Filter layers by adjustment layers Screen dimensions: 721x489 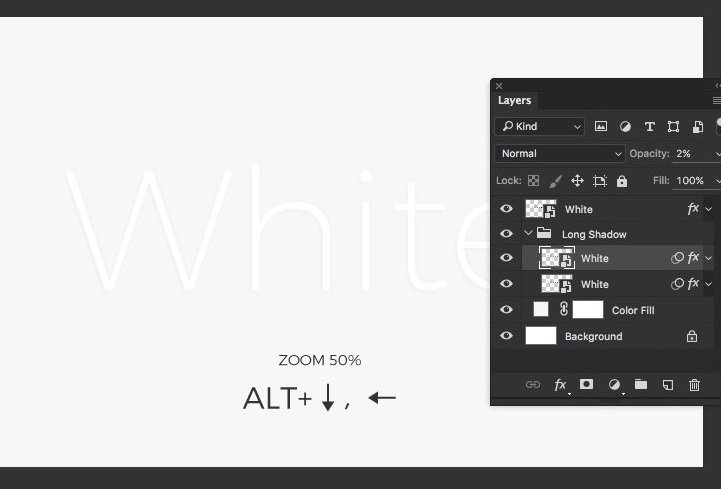point(625,127)
